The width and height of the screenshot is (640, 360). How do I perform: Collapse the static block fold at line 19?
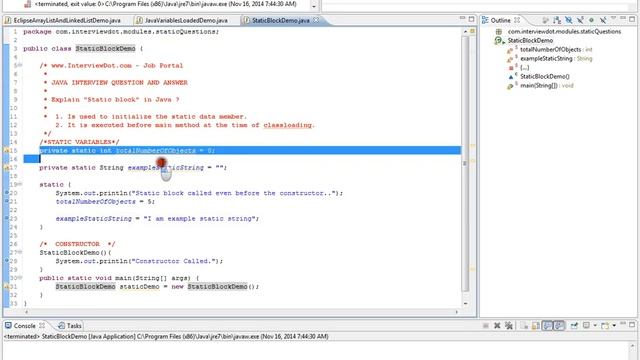[20, 184]
